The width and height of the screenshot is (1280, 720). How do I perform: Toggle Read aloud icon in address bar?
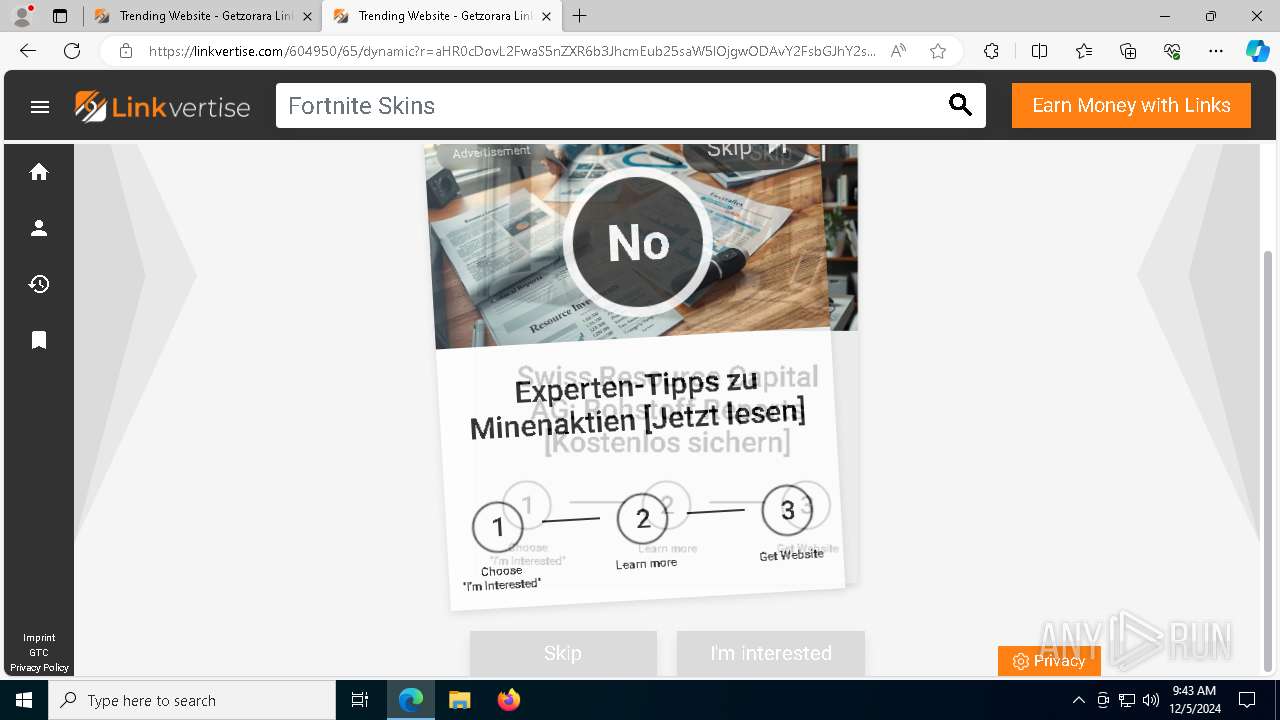(x=898, y=51)
